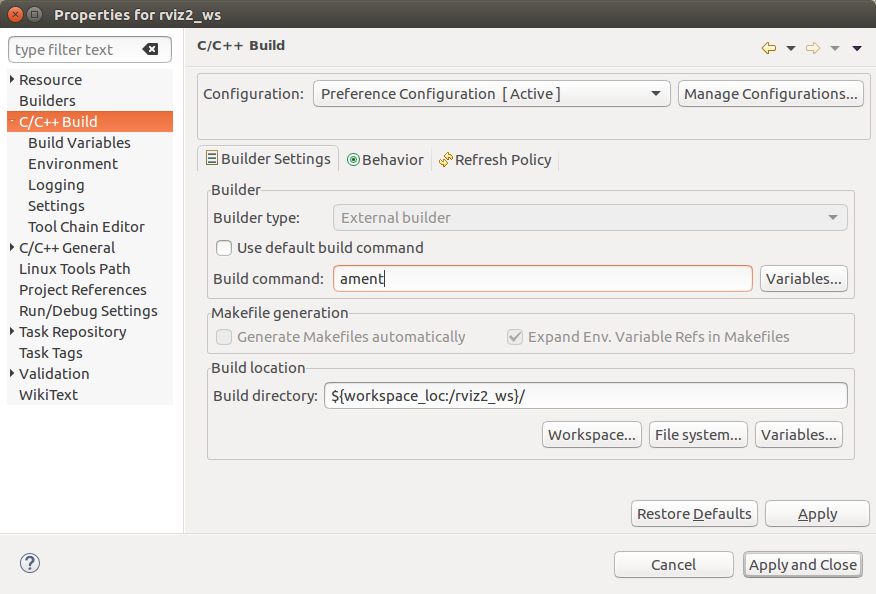
Task: Expand the C/C++ General tree node
Action: (x=12, y=248)
